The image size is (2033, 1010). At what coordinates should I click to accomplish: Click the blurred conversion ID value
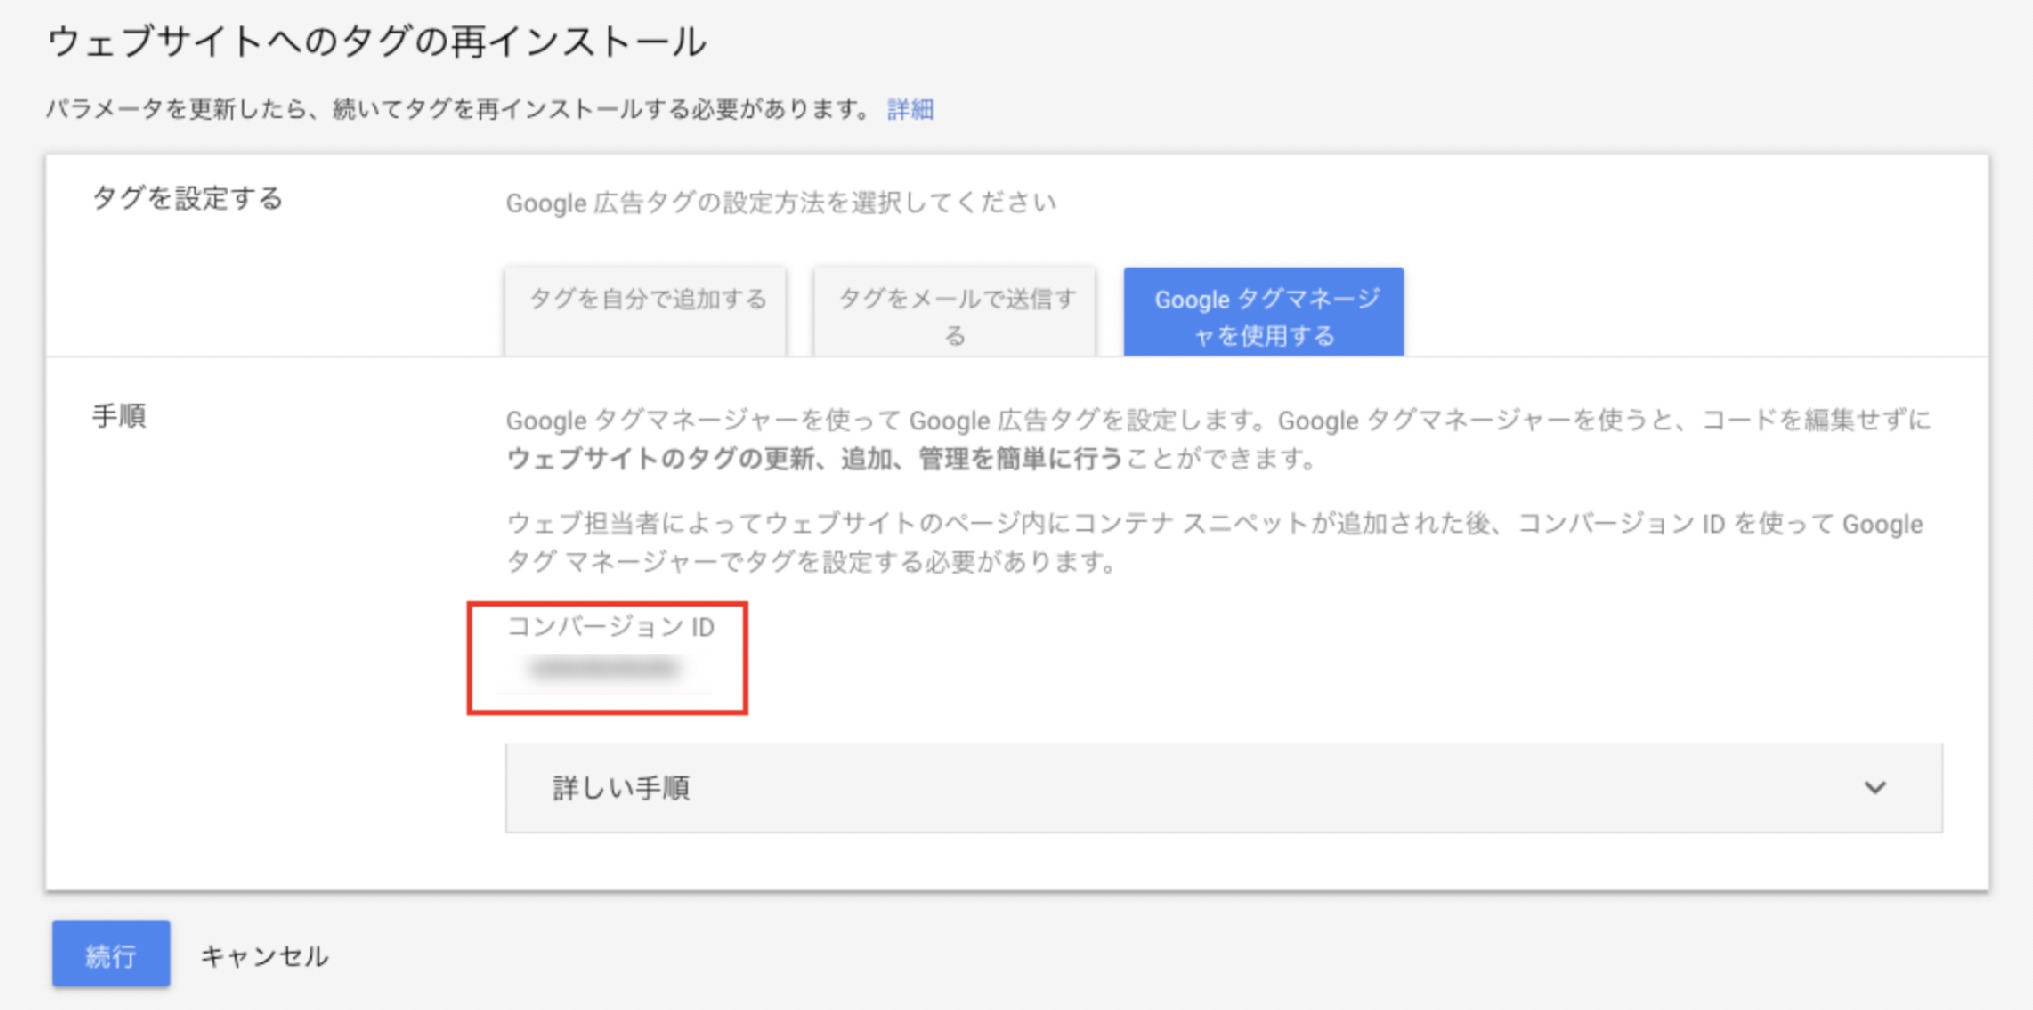[604, 668]
